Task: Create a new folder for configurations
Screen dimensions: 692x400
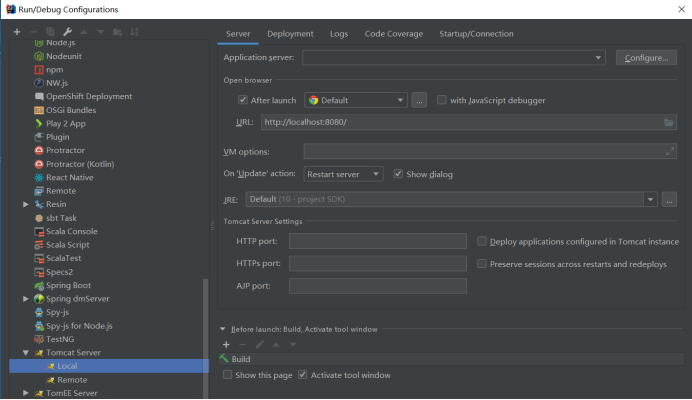Action: pyautogui.click(x=117, y=32)
